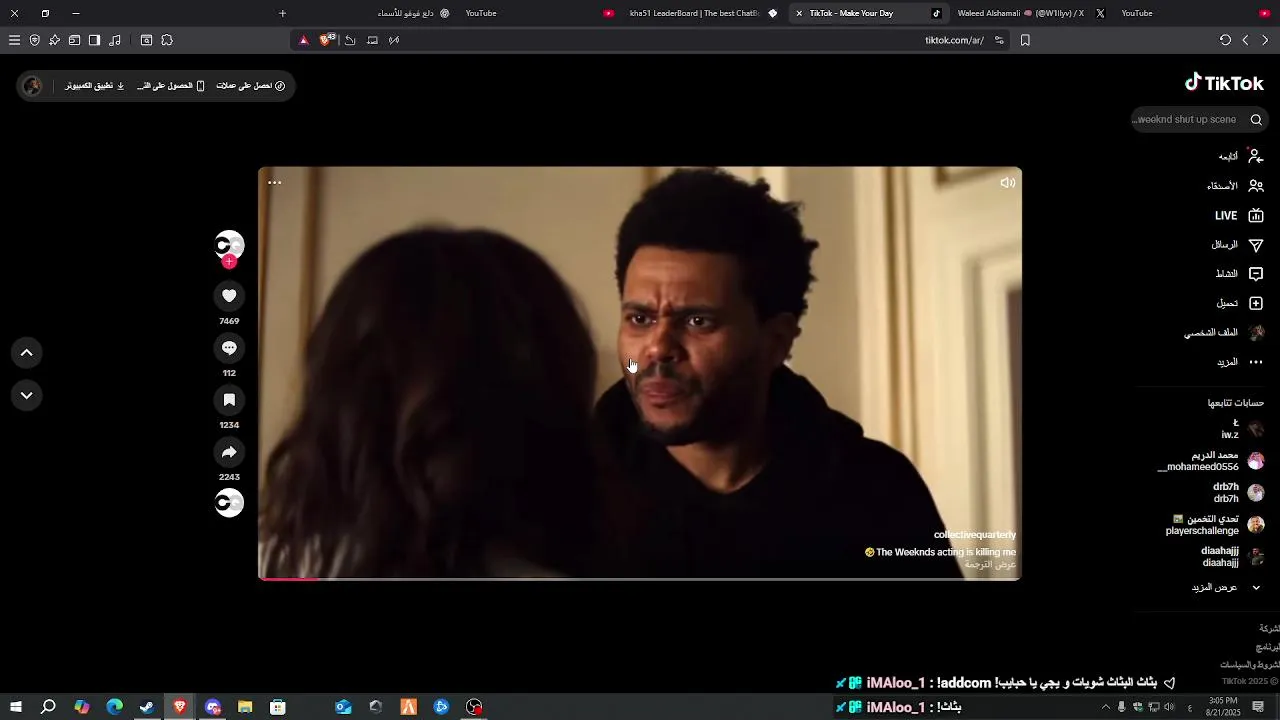The height and width of the screenshot is (720, 1280).
Task: Open Brave VPN shield icon
Action: [x=34, y=40]
